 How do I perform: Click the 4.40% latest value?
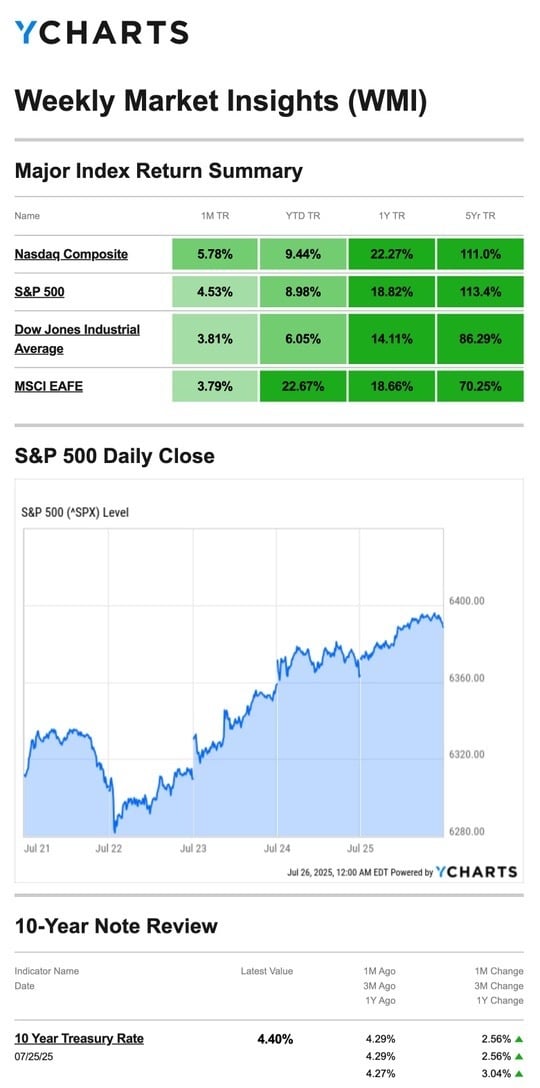point(275,1039)
